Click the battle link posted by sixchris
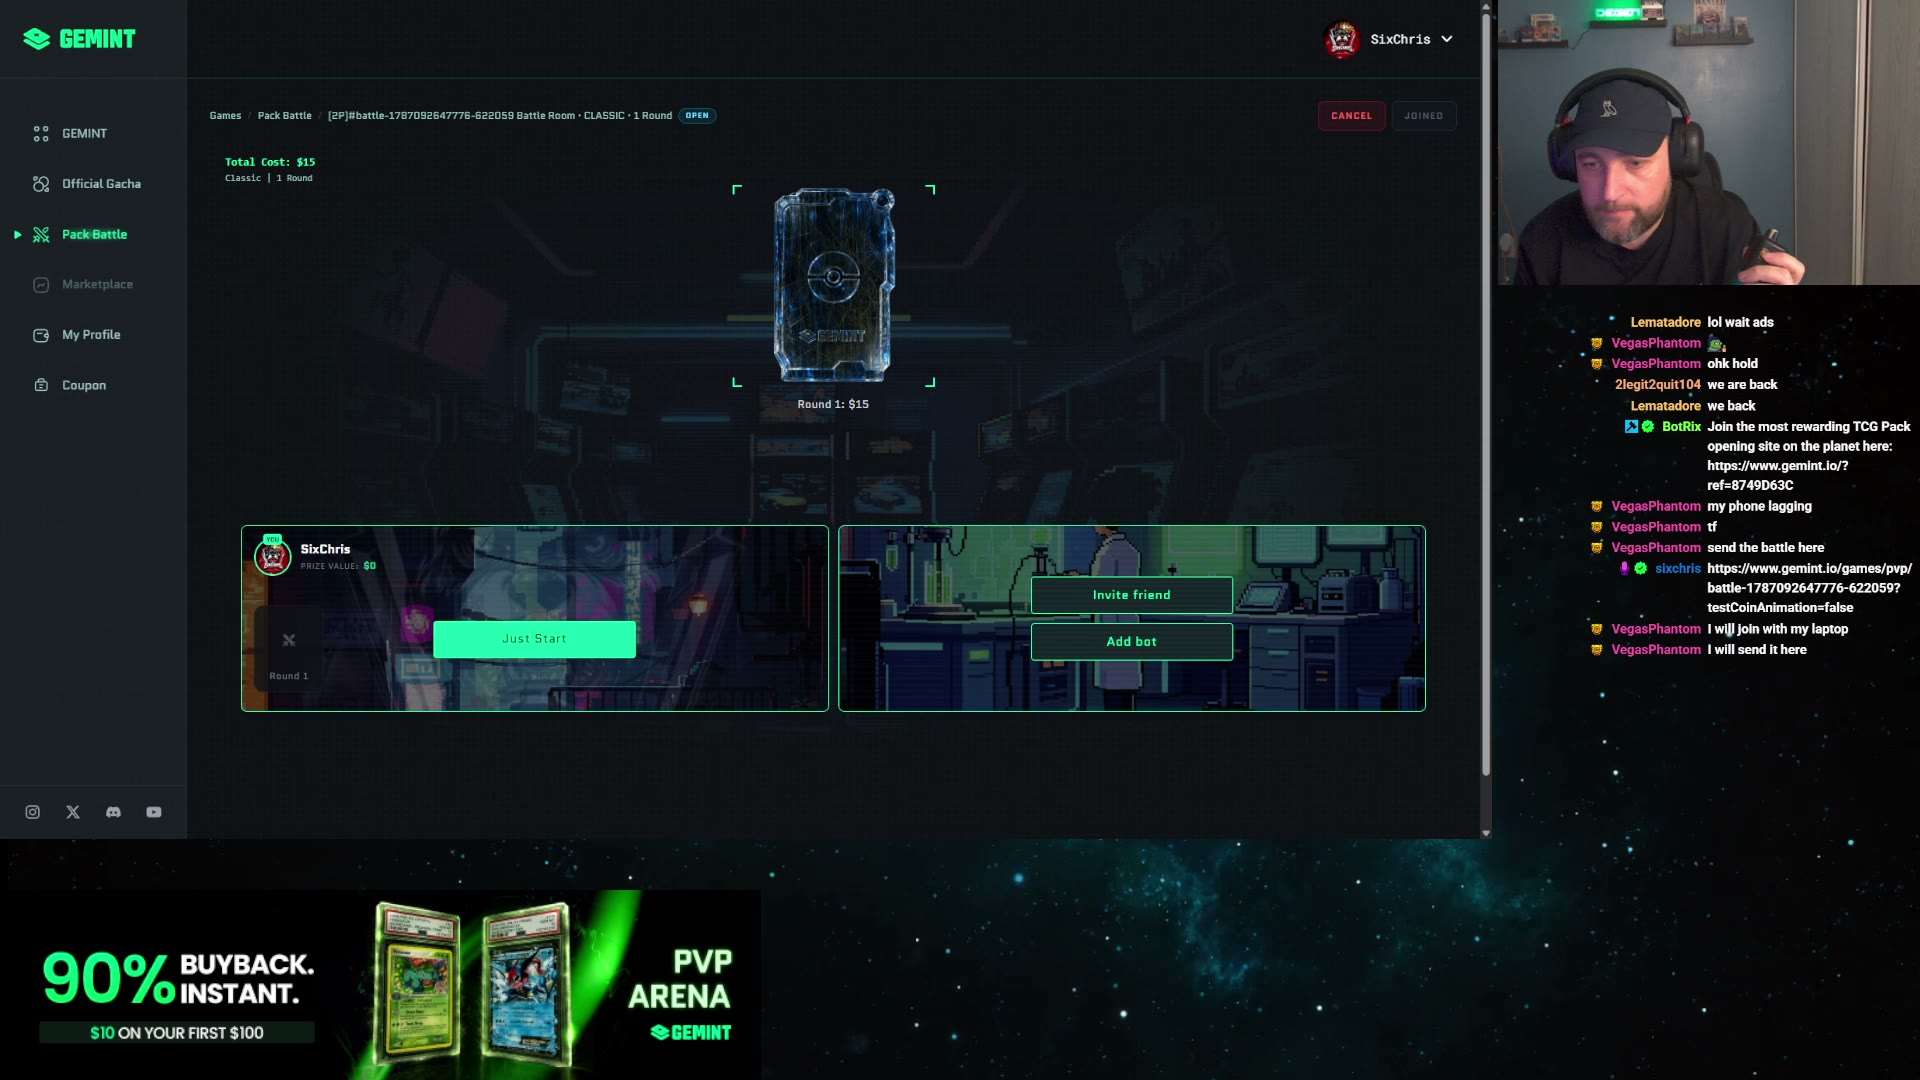The height and width of the screenshot is (1080, 1920). click(x=1809, y=588)
